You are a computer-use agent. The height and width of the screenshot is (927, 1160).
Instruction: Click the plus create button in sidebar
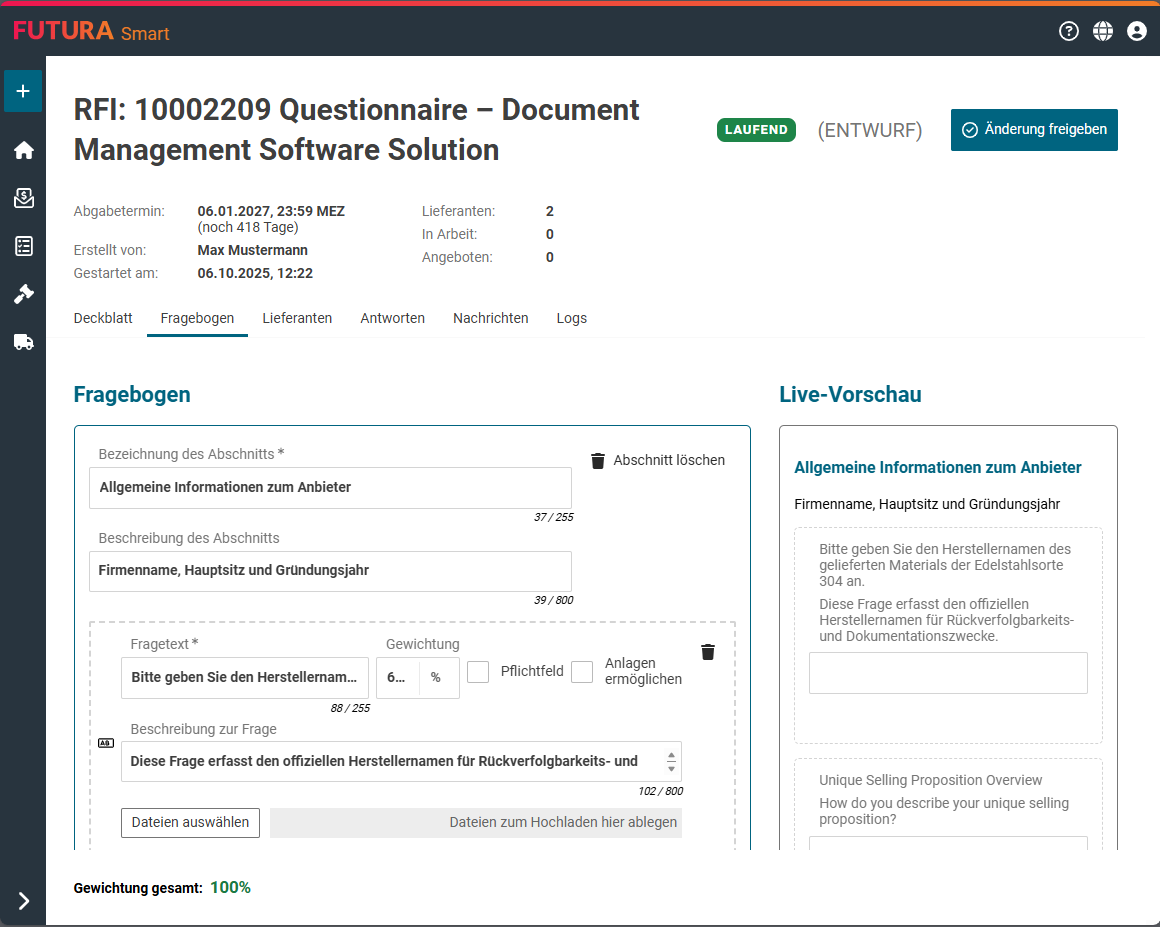(x=23, y=91)
